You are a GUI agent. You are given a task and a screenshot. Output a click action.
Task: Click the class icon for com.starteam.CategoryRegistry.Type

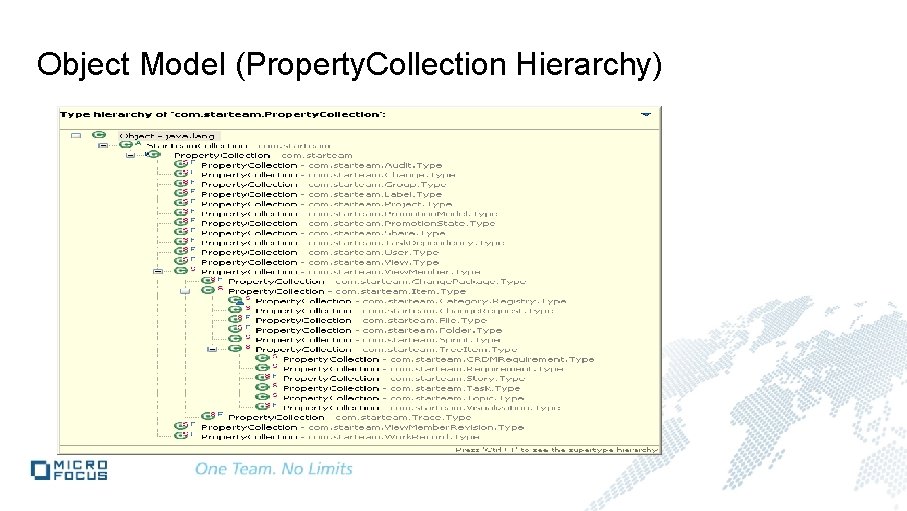[x=235, y=300]
